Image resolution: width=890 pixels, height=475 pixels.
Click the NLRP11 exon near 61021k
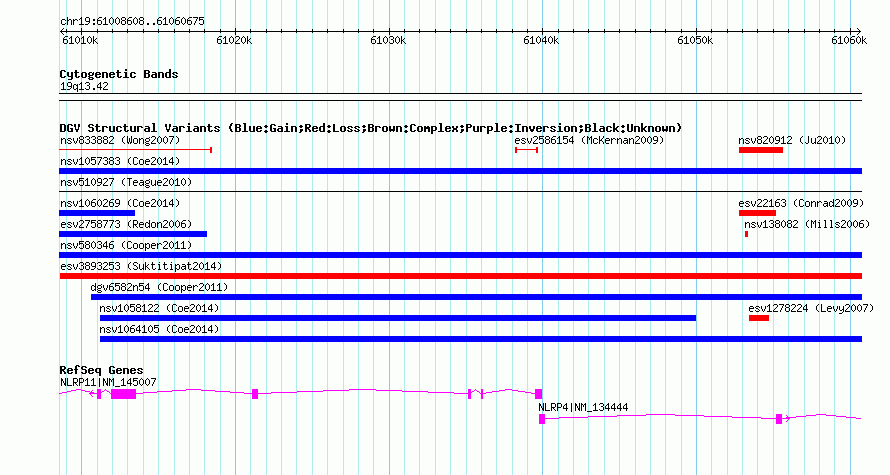point(255,394)
